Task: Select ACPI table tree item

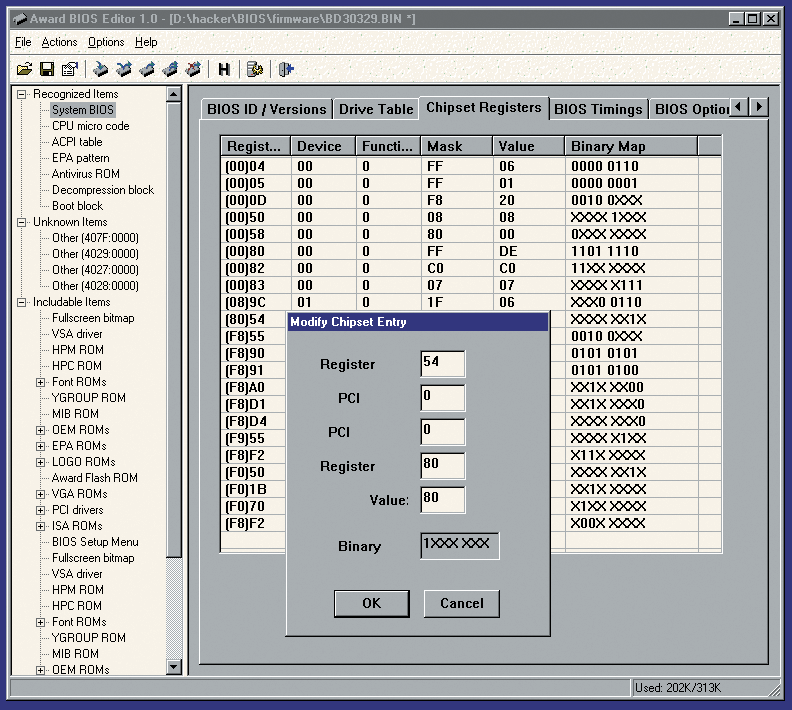Action: click(x=77, y=142)
